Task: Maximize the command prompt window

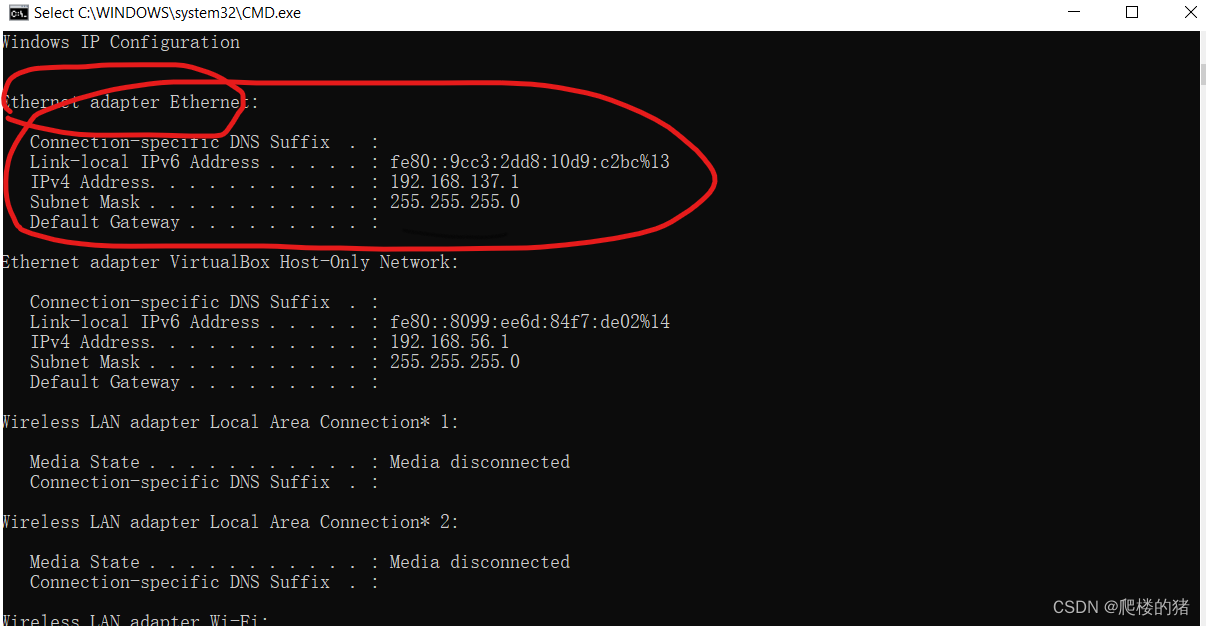Action: pos(1132,12)
